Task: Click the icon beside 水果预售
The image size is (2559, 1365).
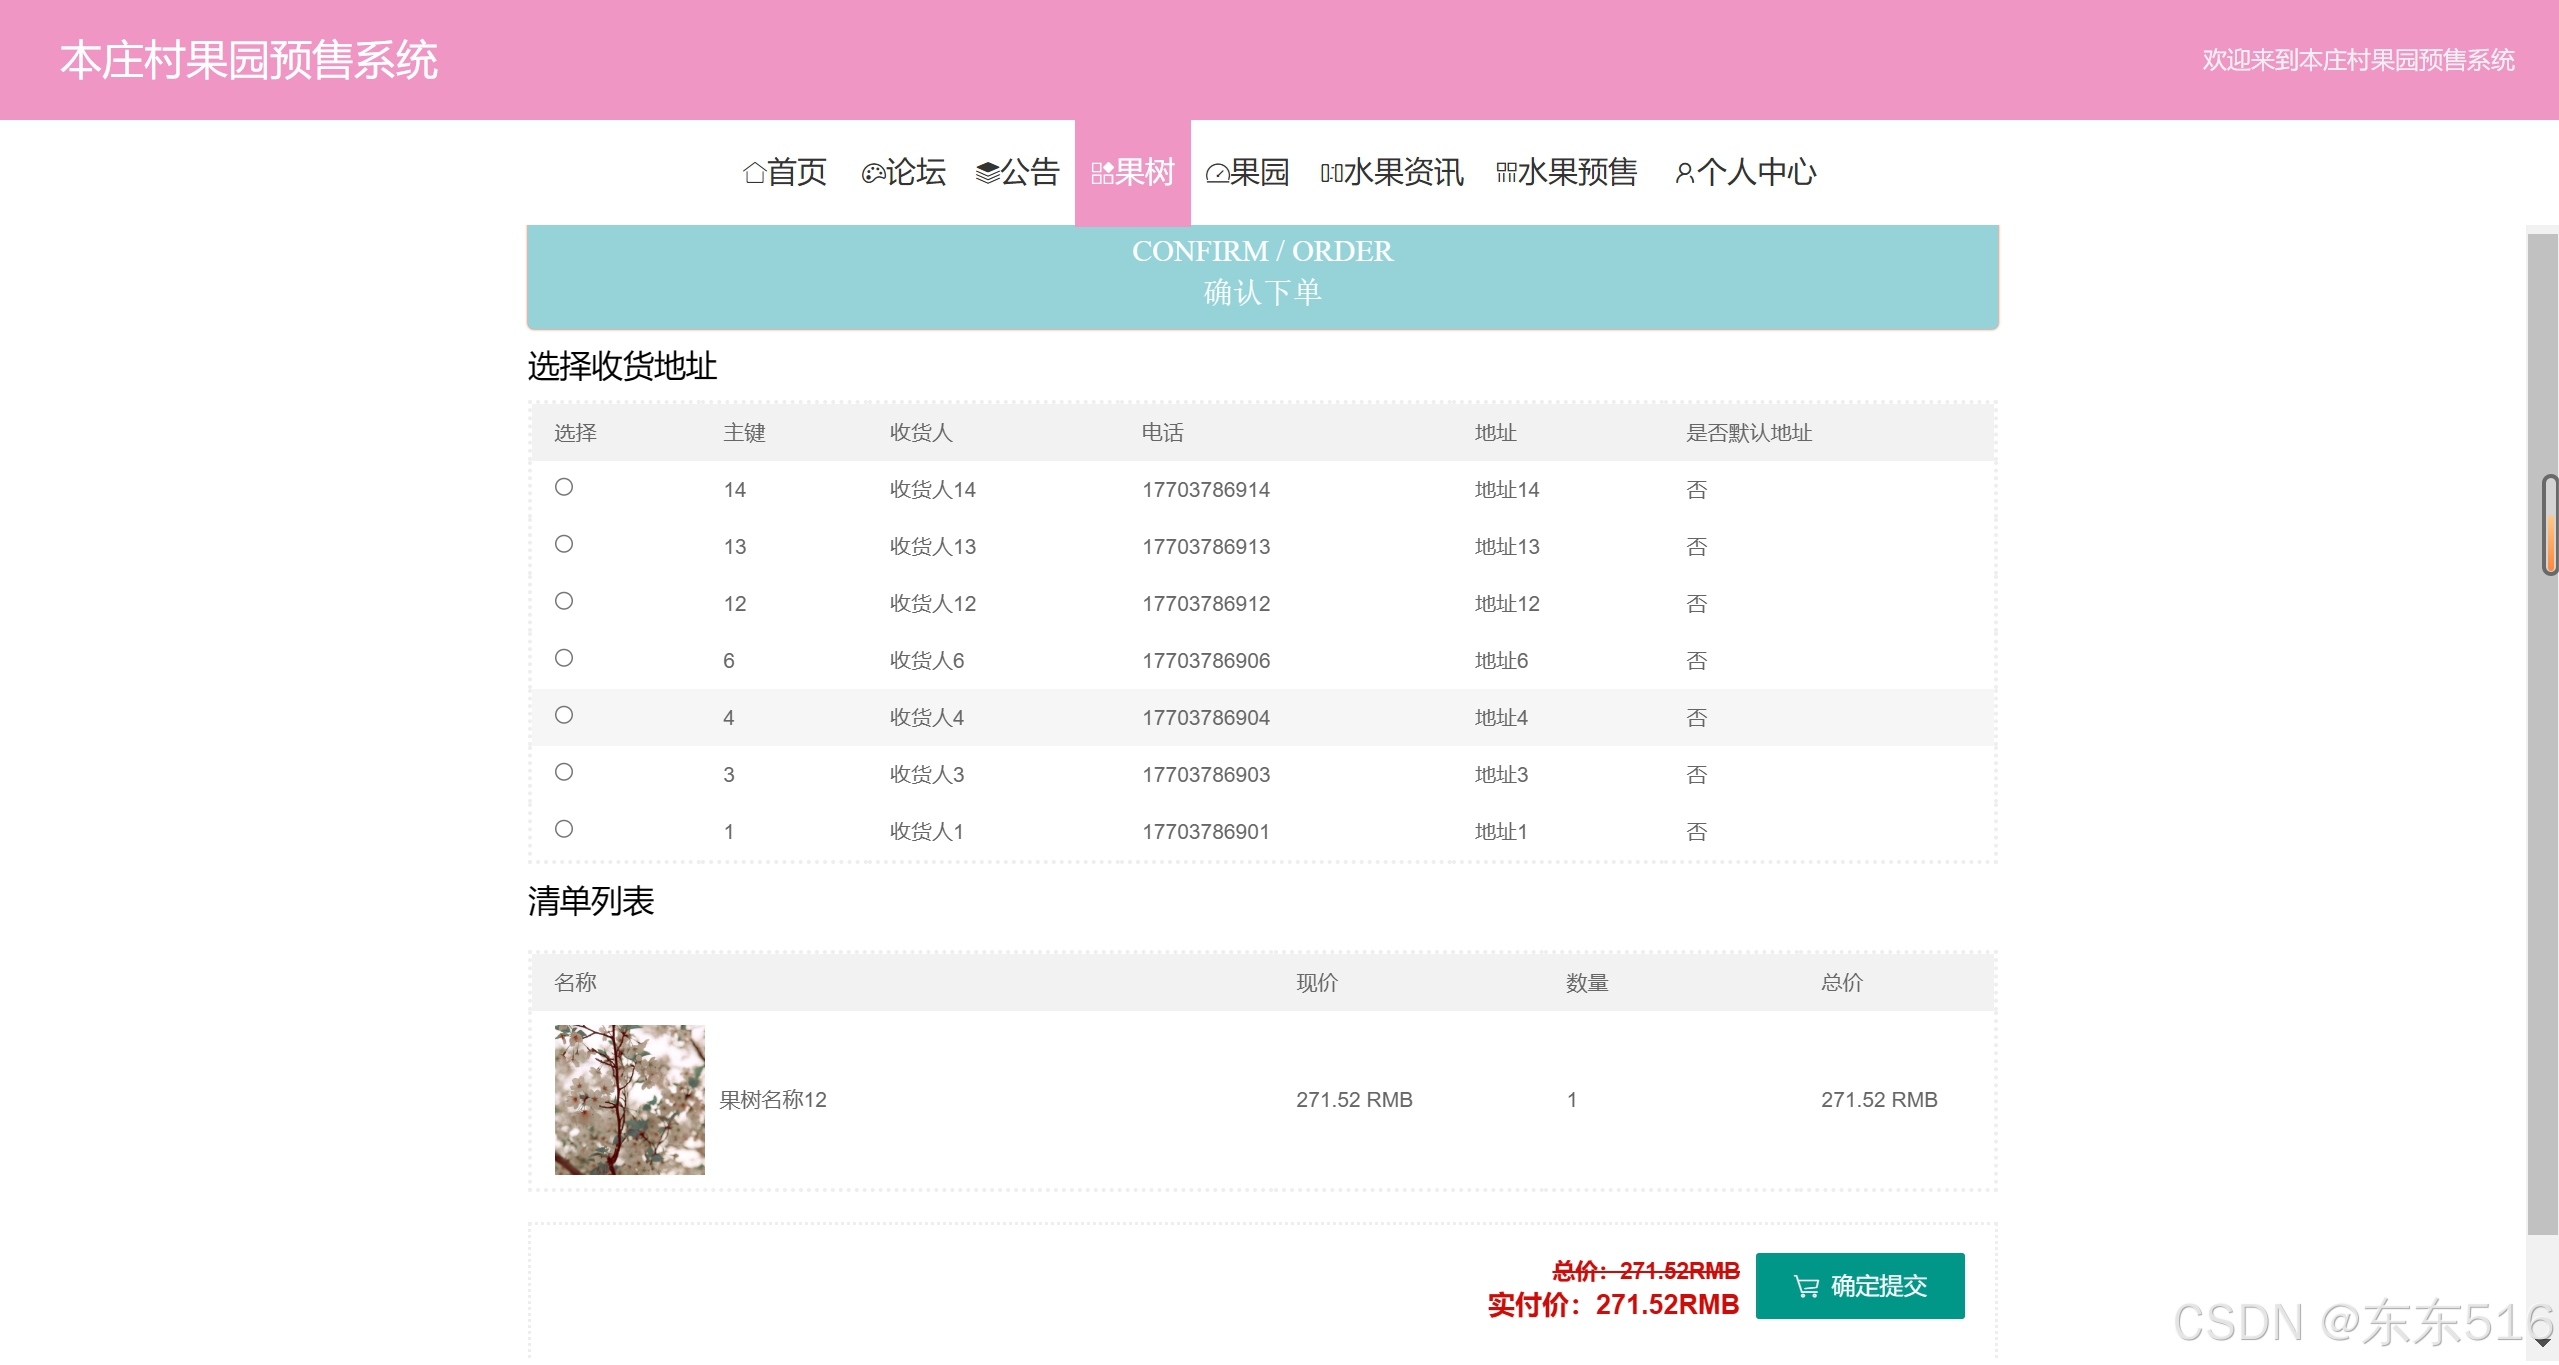Action: point(1506,174)
